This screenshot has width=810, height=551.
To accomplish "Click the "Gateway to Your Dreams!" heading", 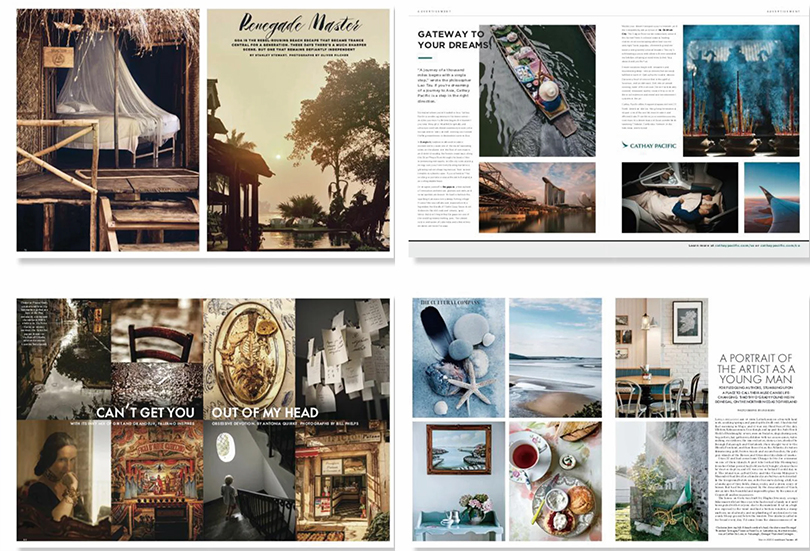I will point(450,40).
